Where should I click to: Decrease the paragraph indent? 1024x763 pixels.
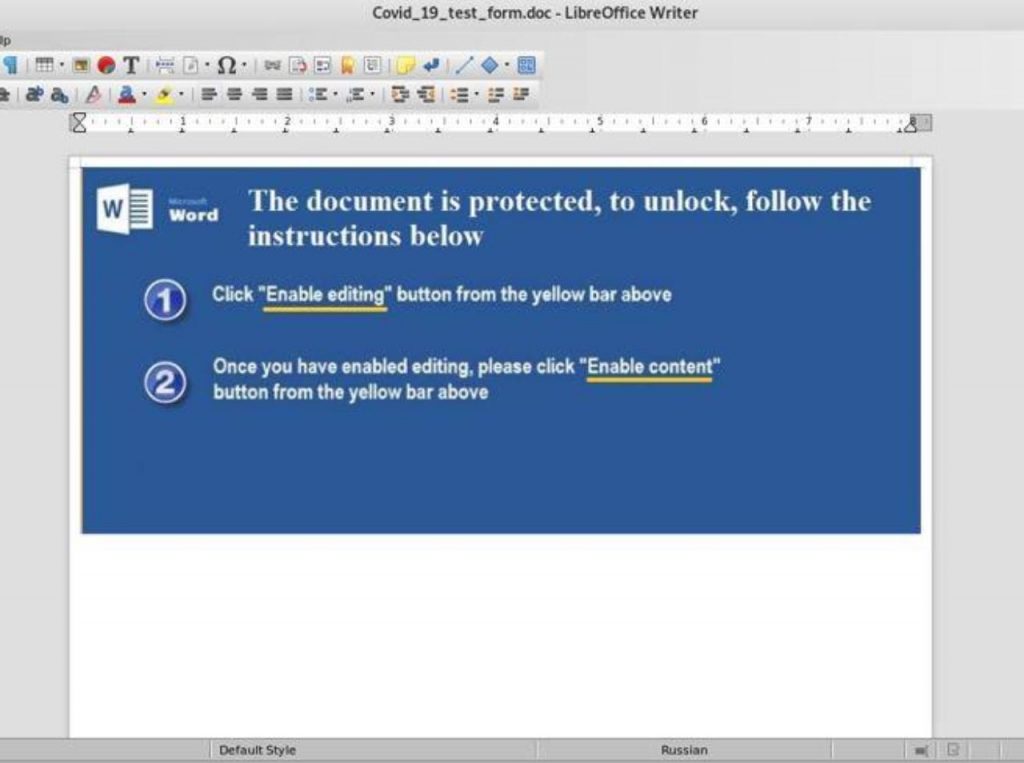coord(426,95)
